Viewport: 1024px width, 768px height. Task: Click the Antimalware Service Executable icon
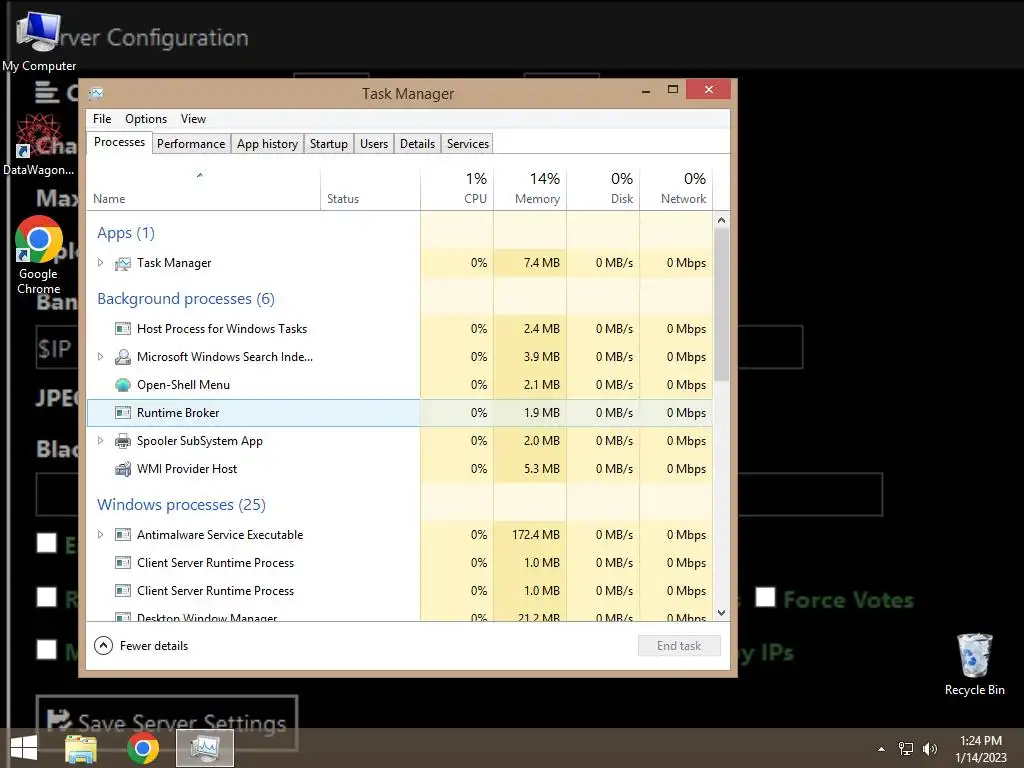[x=123, y=535]
